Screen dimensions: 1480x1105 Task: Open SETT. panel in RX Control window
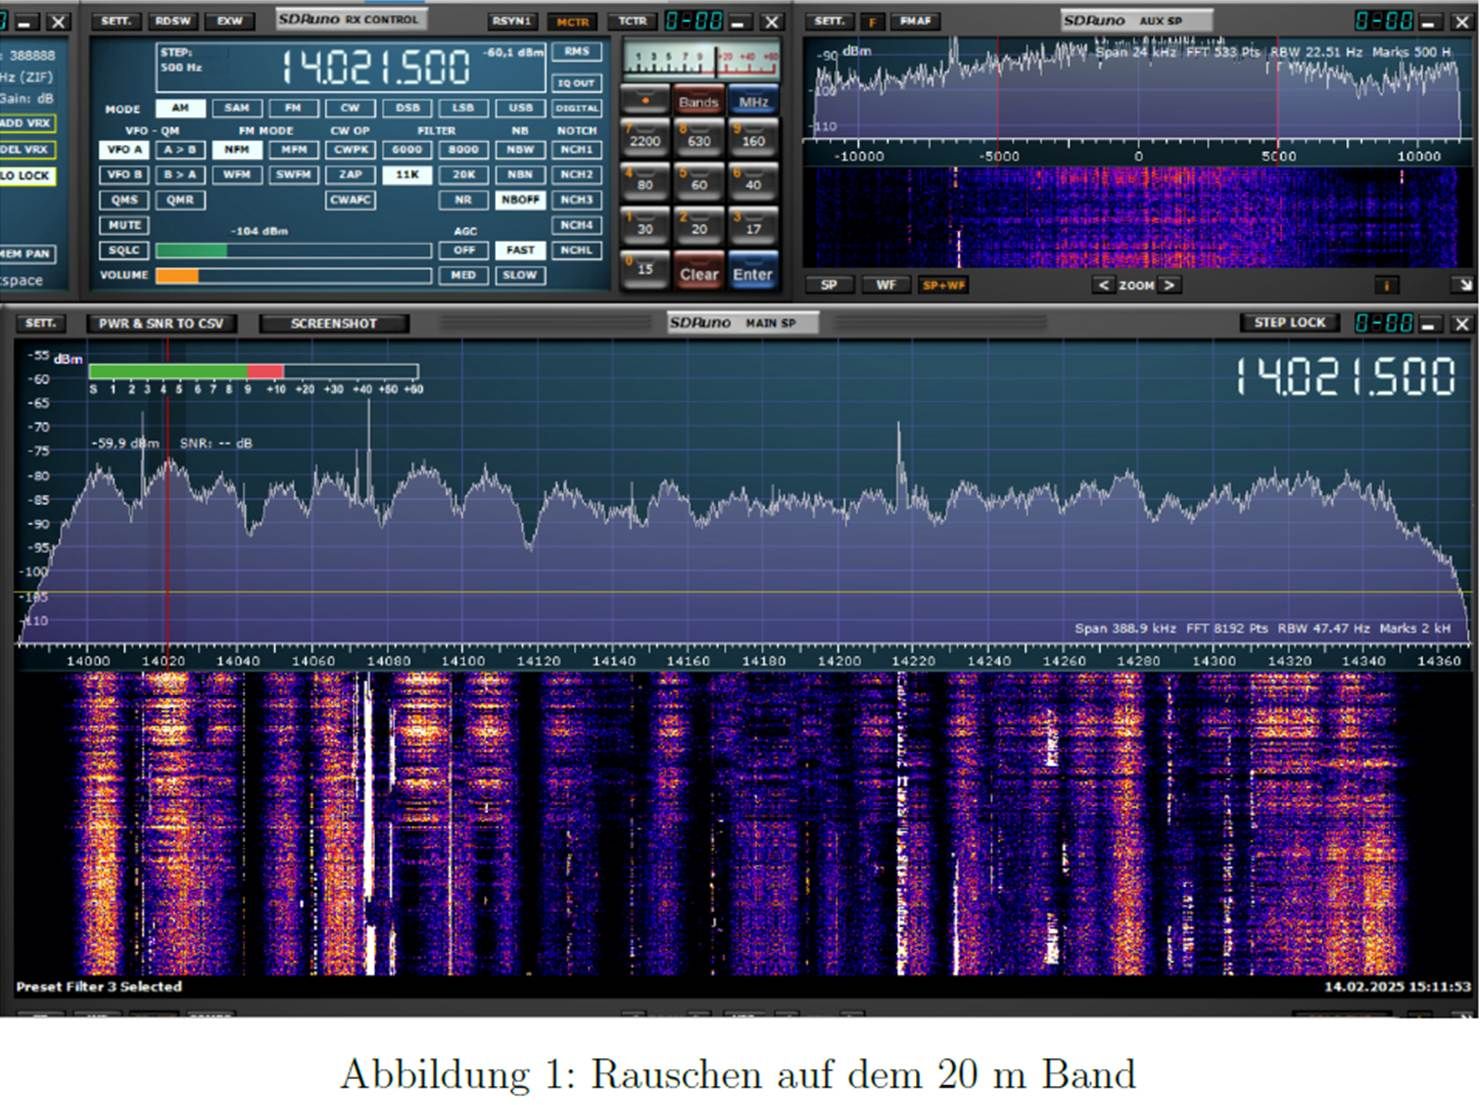pyautogui.click(x=116, y=21)
